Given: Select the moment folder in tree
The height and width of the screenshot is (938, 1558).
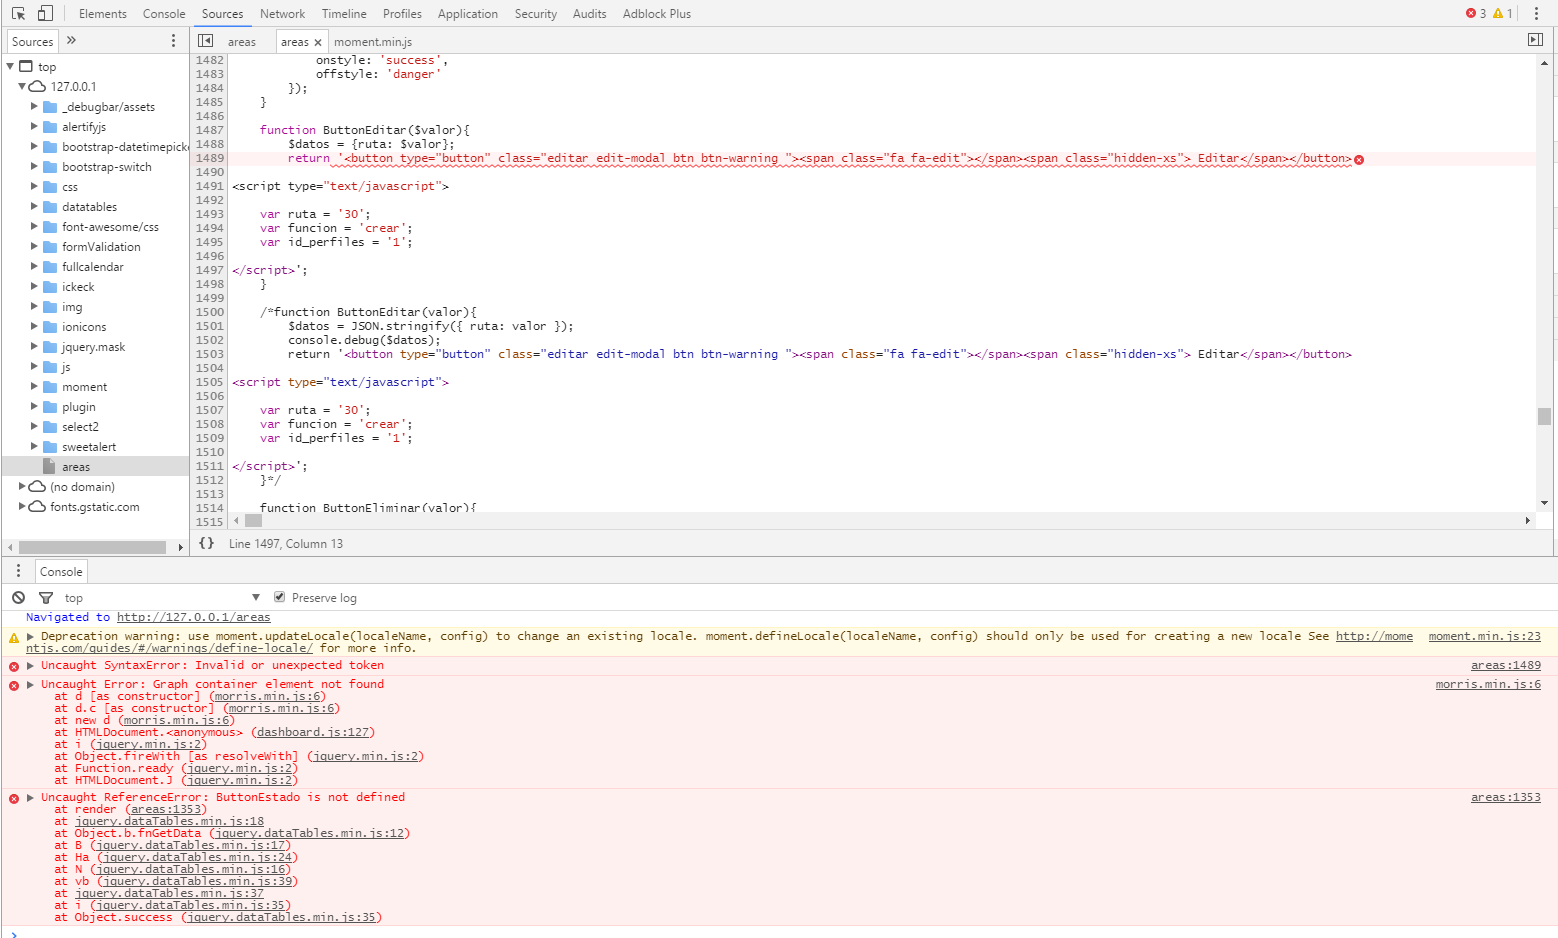Looking at the screenshot, I should click(x=84, y=387).
